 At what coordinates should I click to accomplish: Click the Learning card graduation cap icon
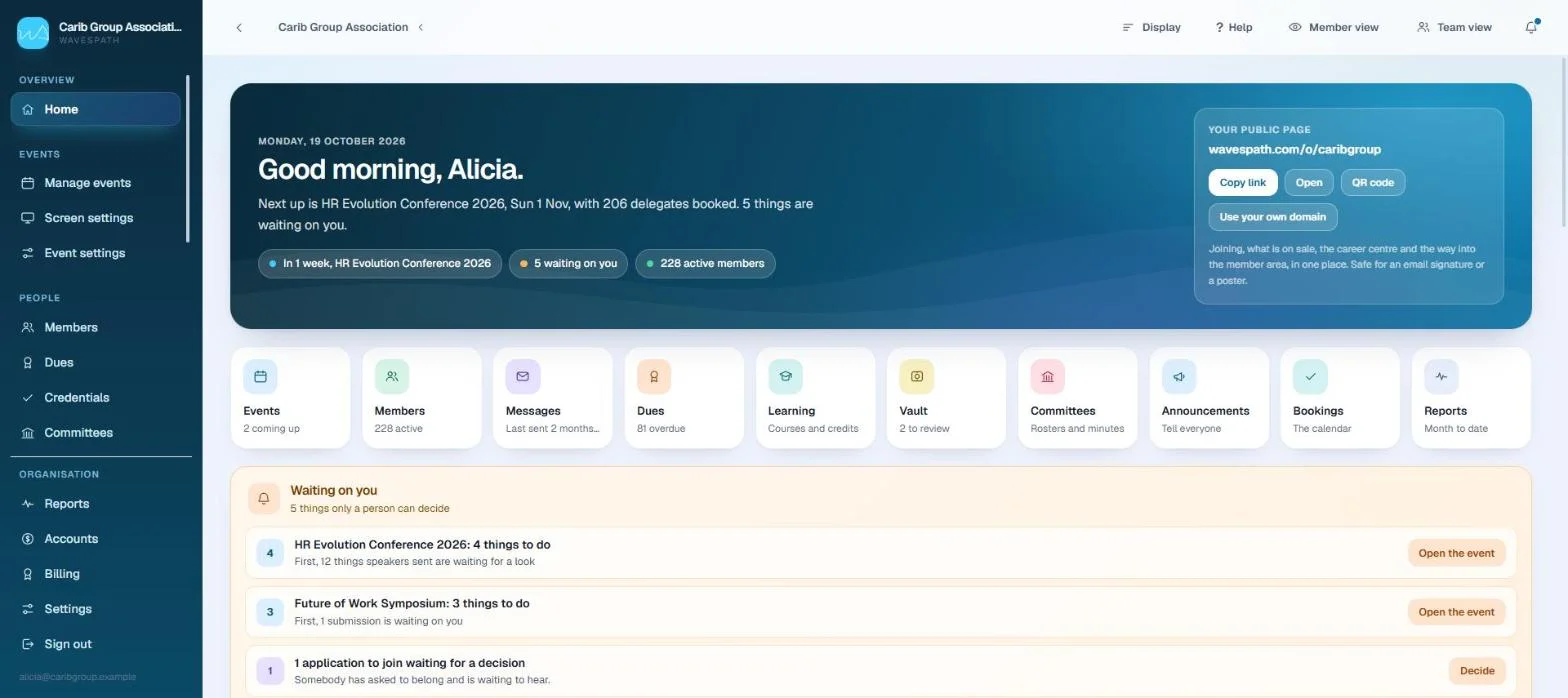785,377
